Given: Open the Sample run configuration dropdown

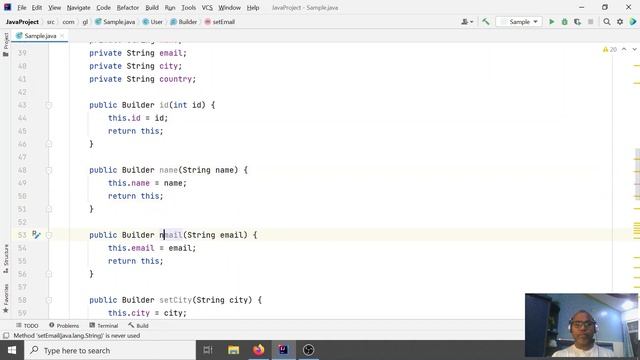Looking at the screenshot, I should click(519, 22).
